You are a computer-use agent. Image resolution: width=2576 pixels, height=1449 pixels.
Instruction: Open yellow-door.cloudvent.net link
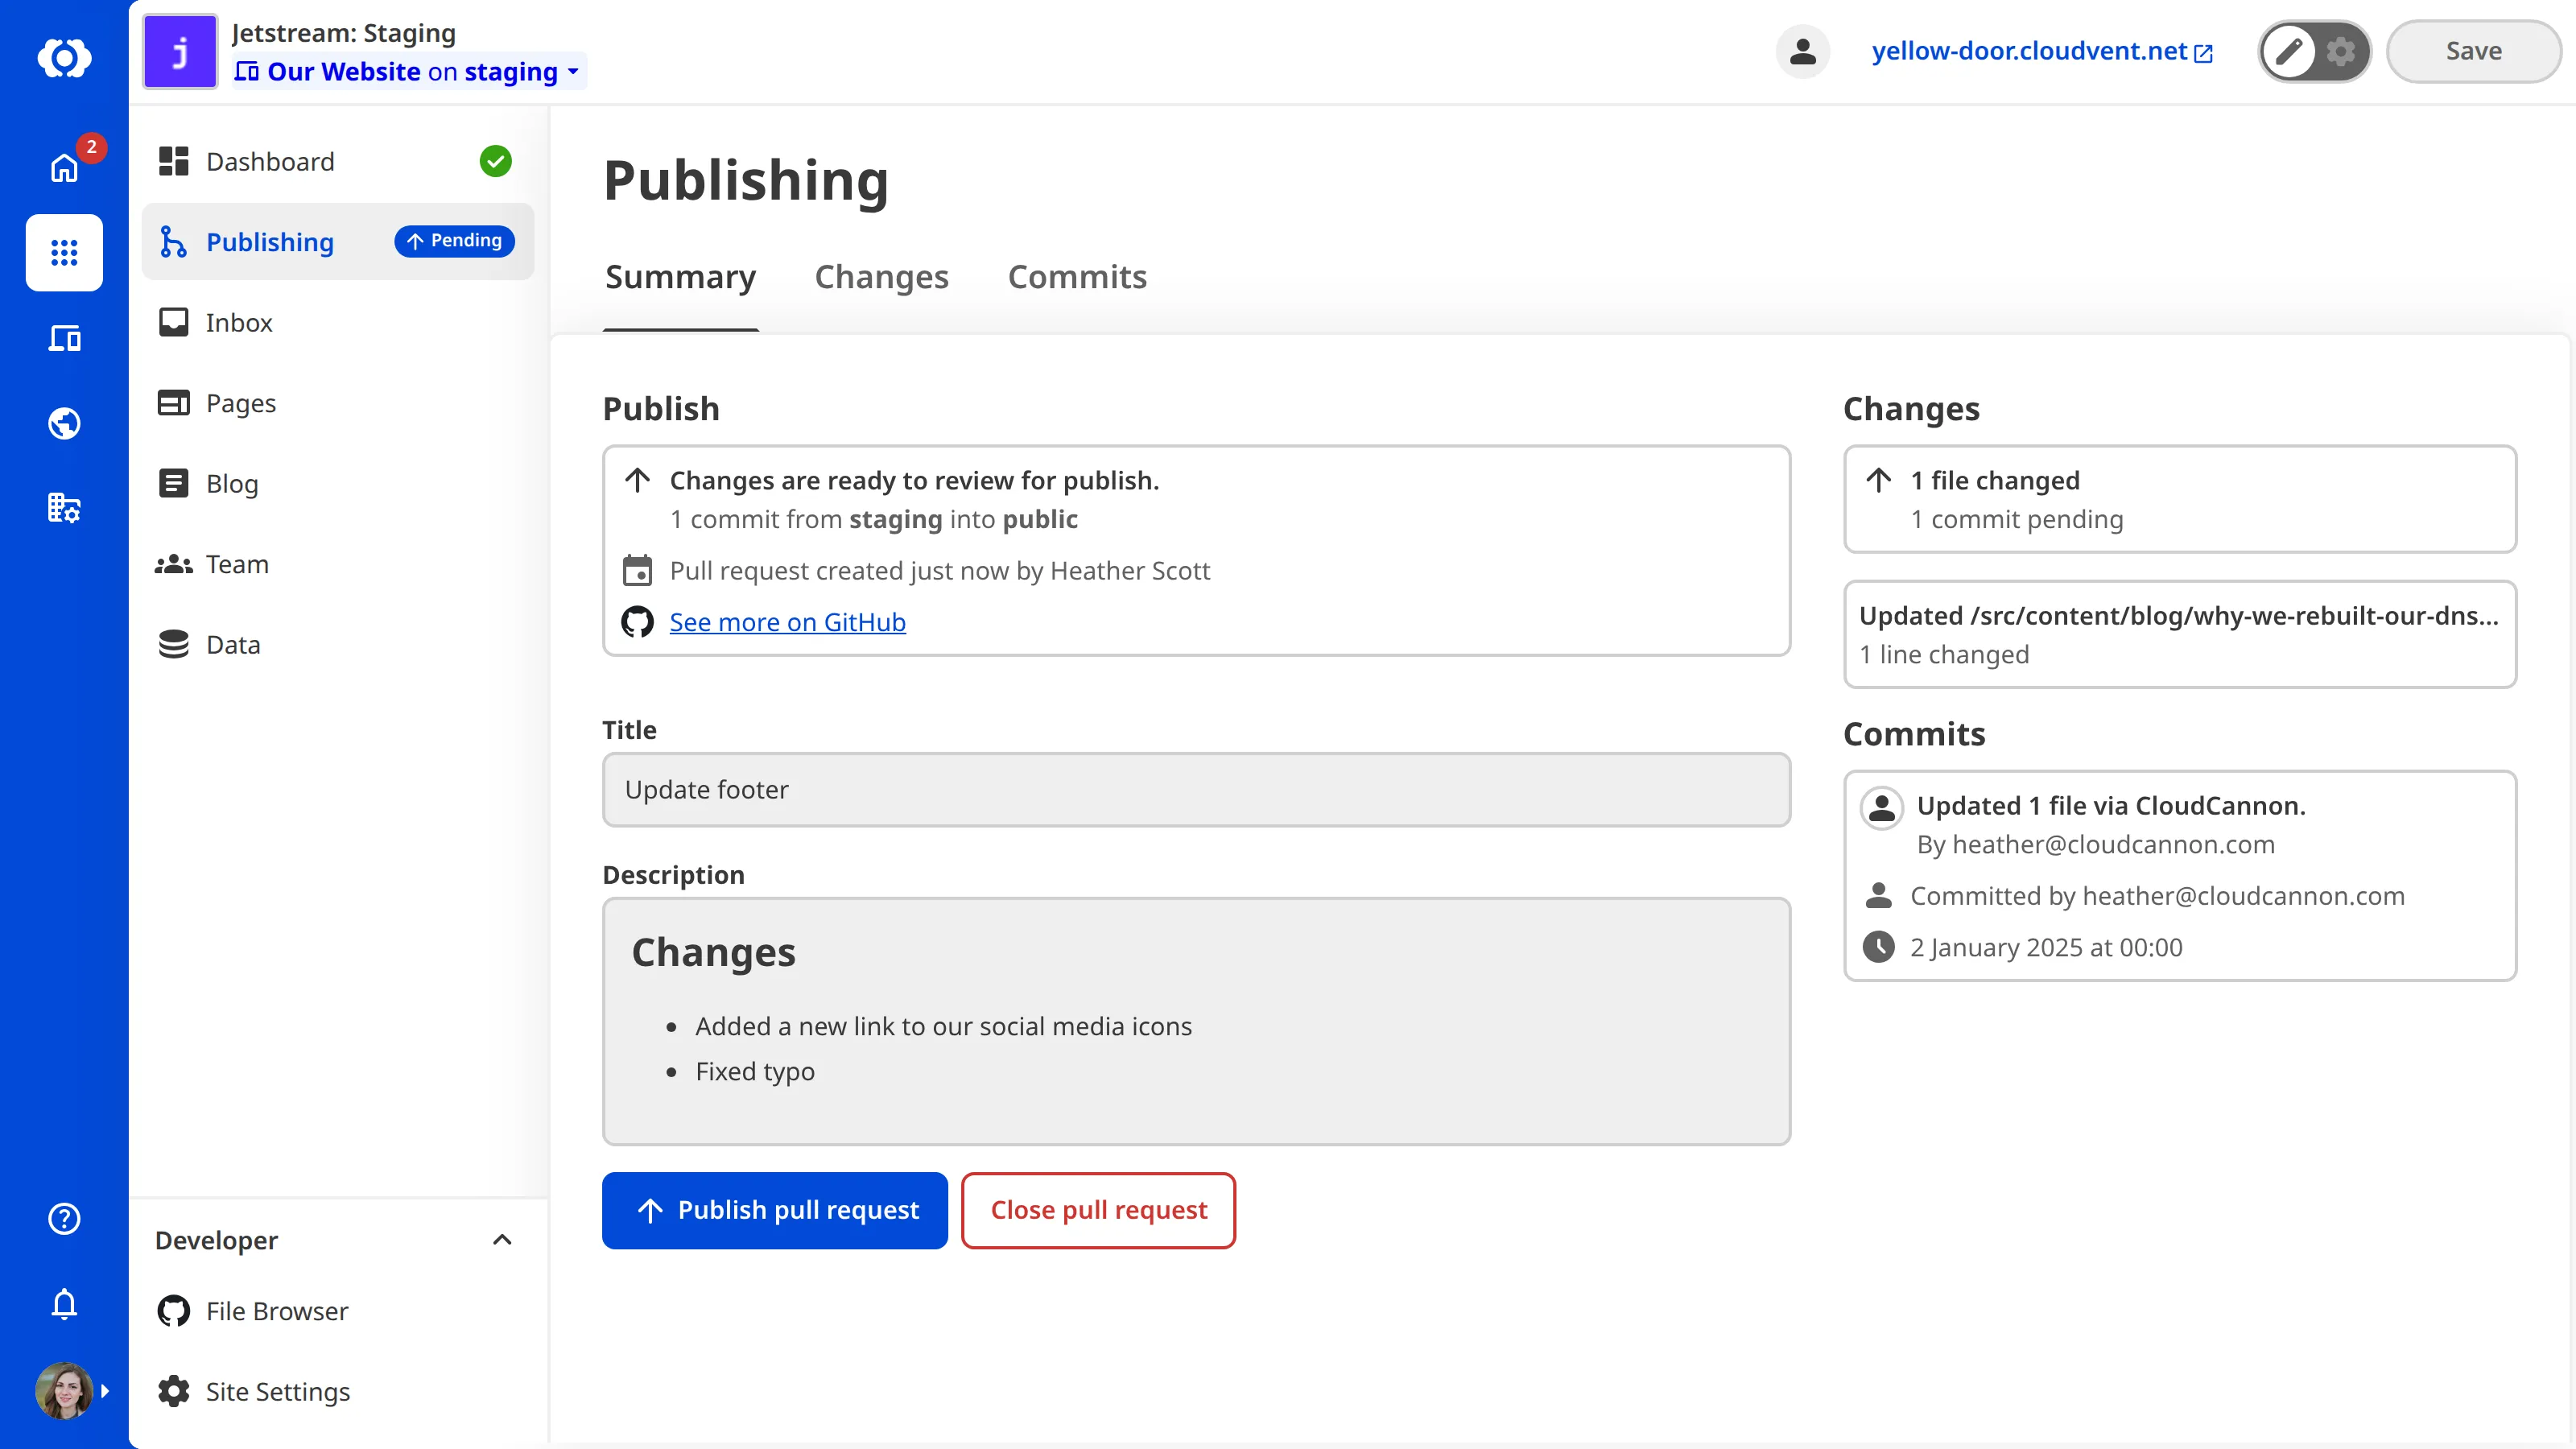pyautogui.click(x=2042, y=51)
